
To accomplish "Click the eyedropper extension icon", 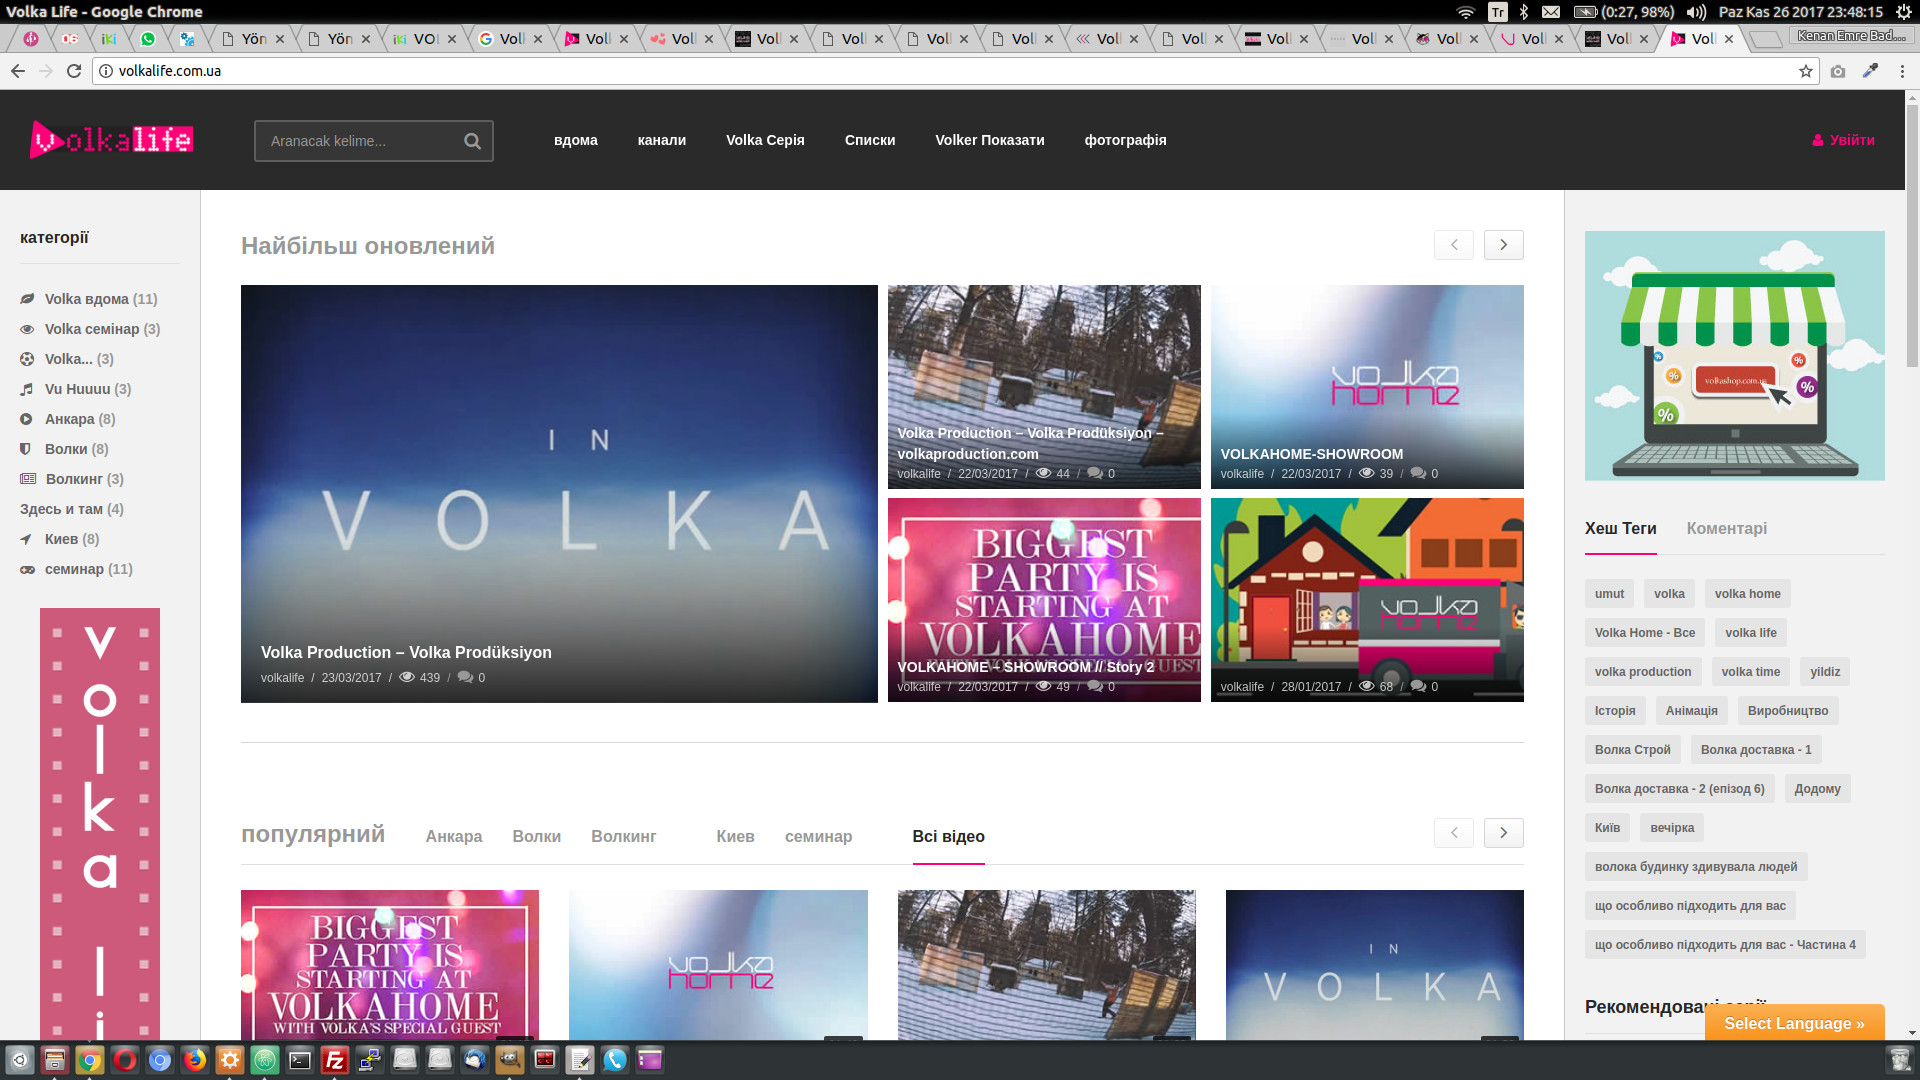I will 1870,71.
